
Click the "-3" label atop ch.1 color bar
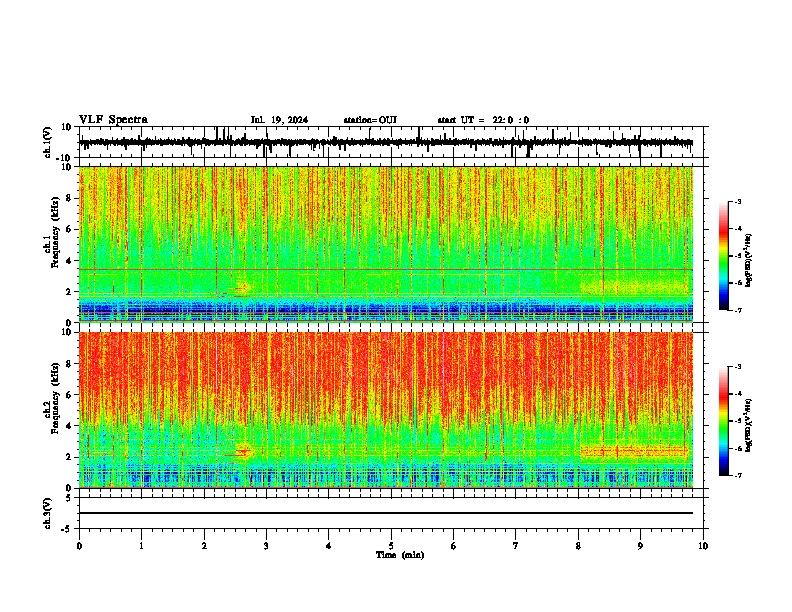(x=737, y=201)
